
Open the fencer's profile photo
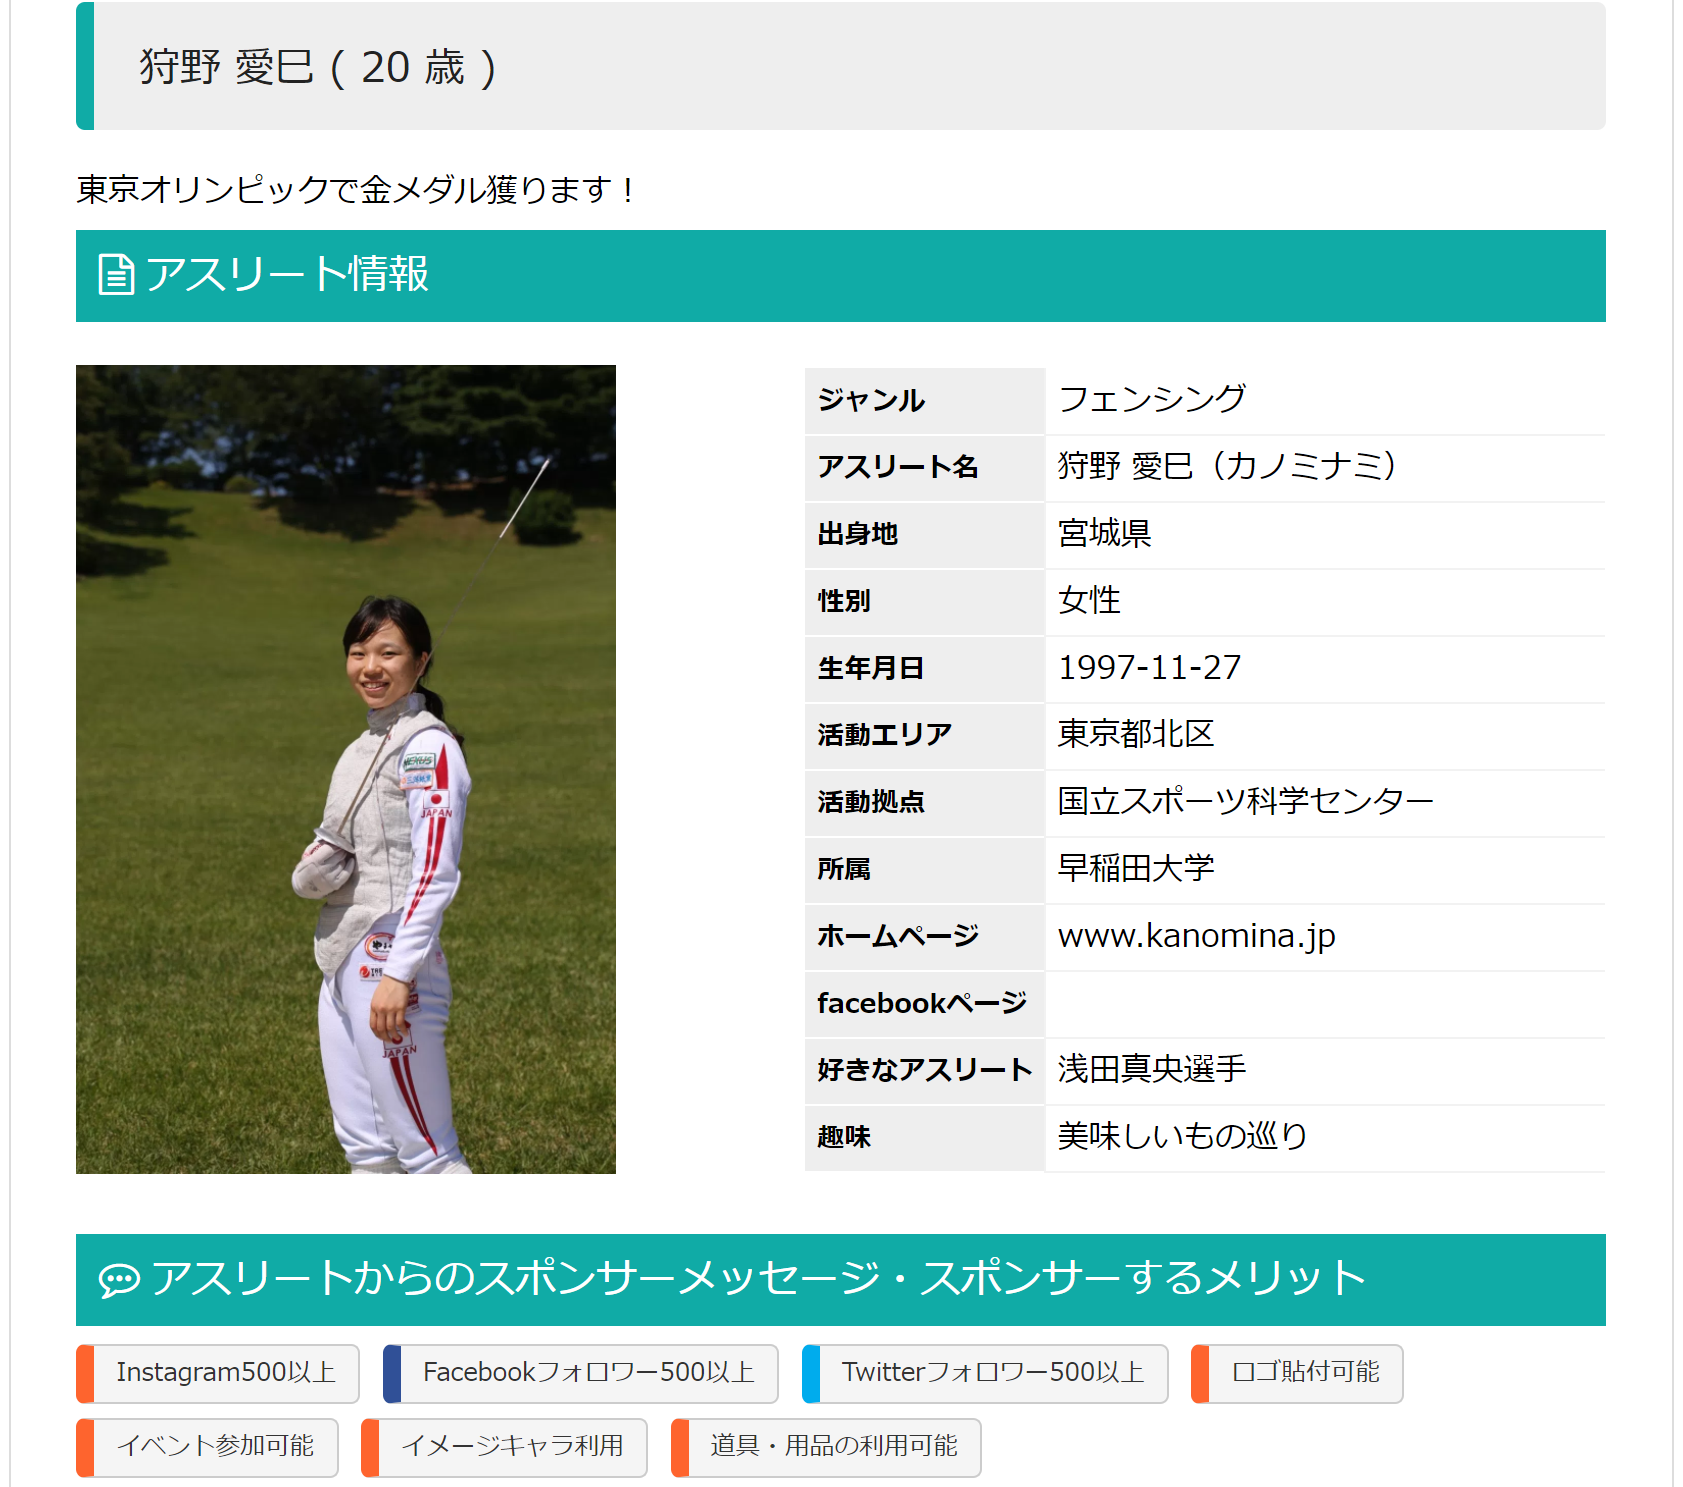pos(346,769)
